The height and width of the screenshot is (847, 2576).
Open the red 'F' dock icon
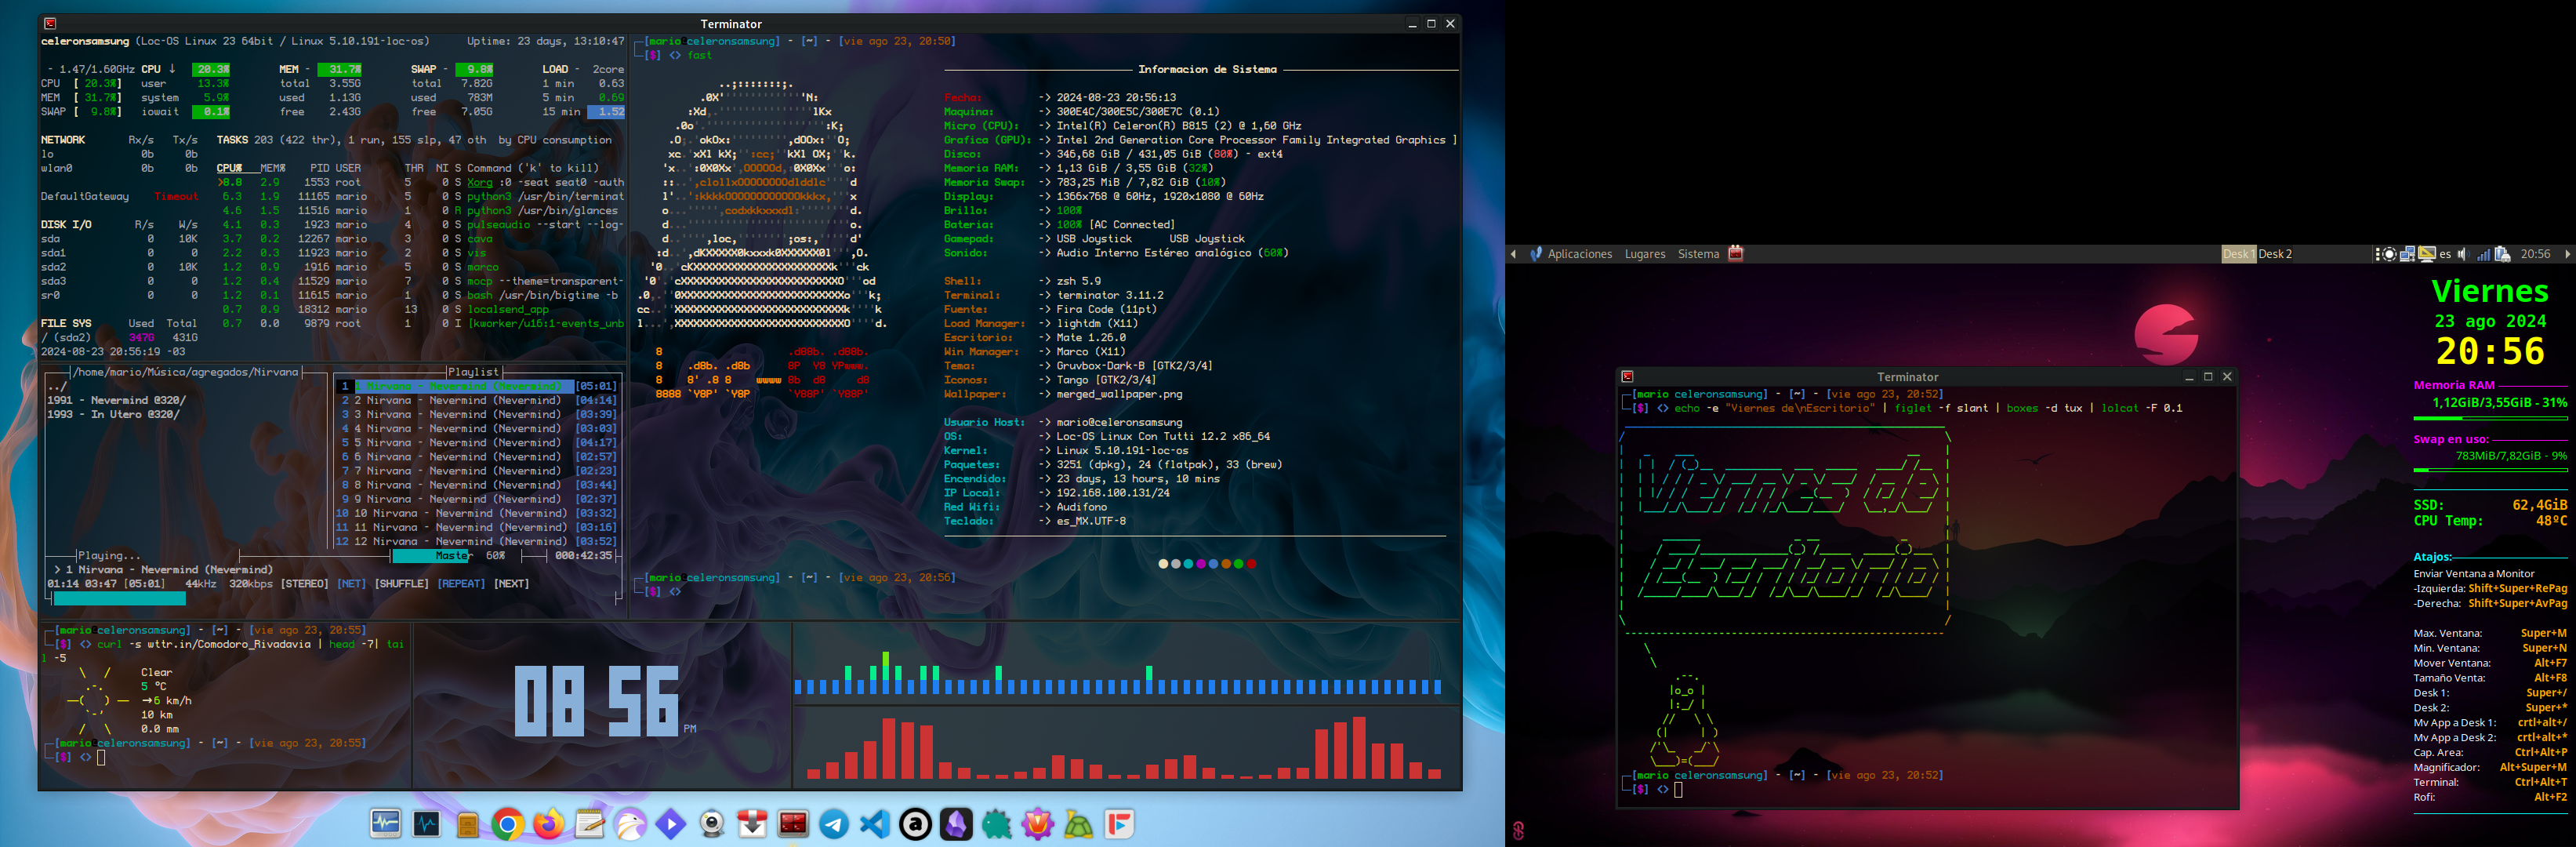[x=1119, y=823]
